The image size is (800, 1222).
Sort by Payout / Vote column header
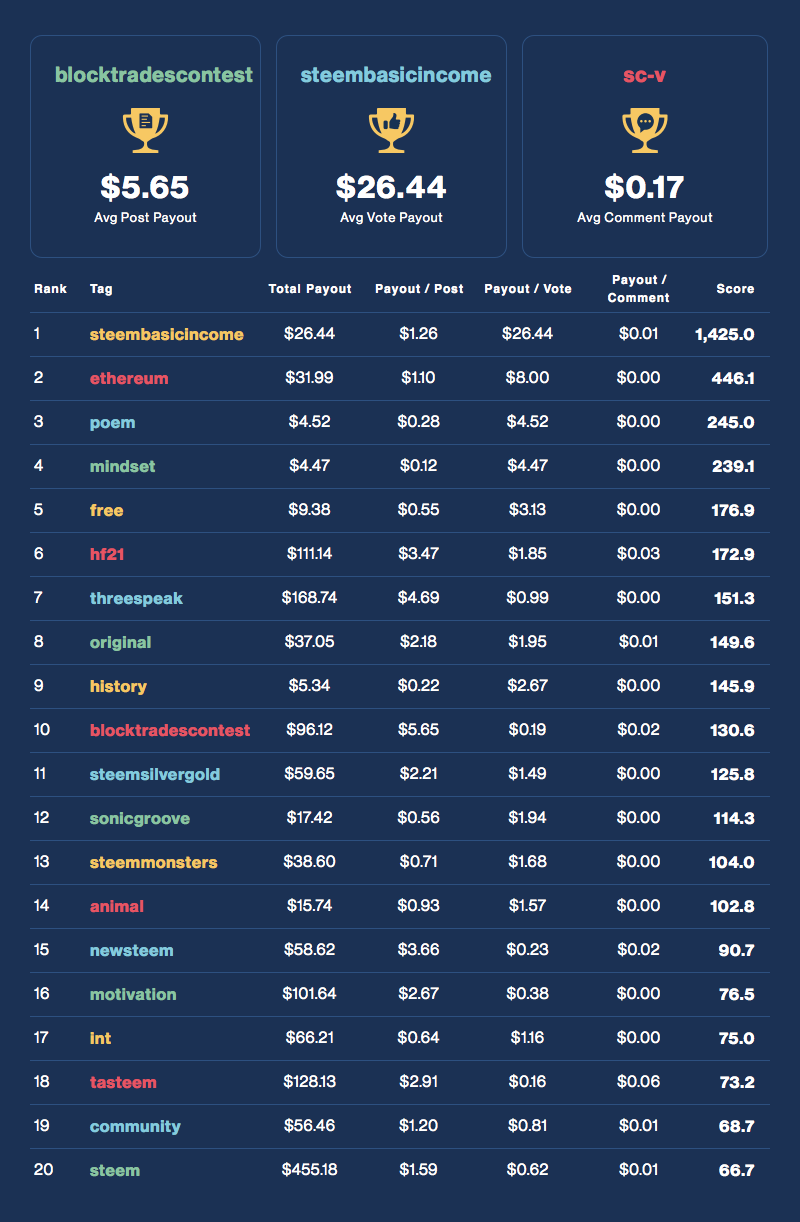(x=528, y=289)
